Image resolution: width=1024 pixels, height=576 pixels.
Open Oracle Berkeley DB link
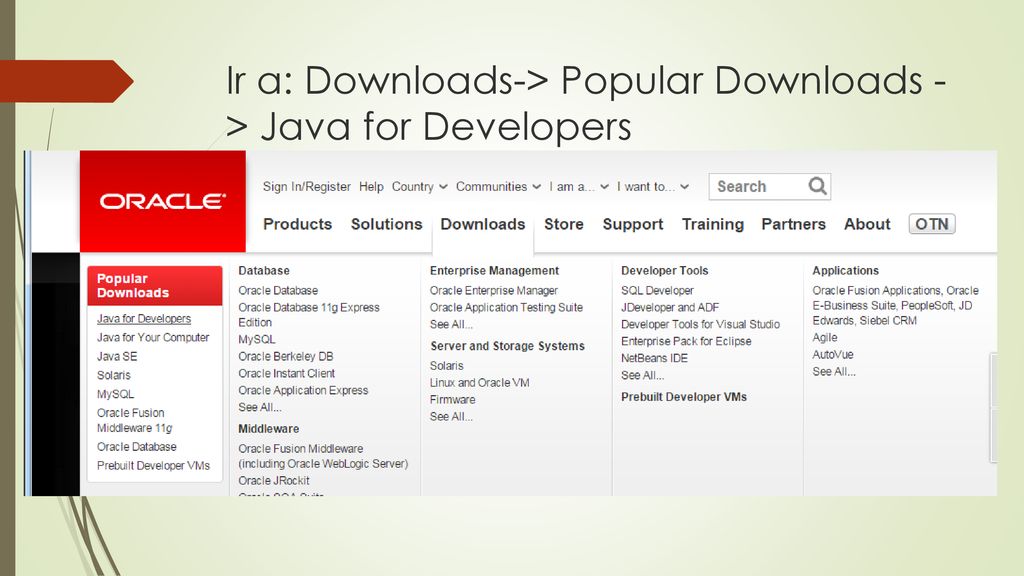pos(285,357)
